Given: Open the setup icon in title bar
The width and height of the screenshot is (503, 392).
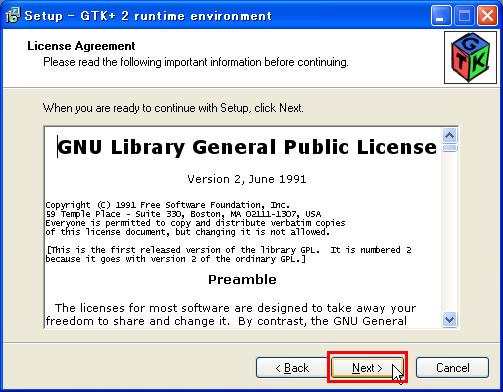Looking at the screenshot, I should coord(13,15).
